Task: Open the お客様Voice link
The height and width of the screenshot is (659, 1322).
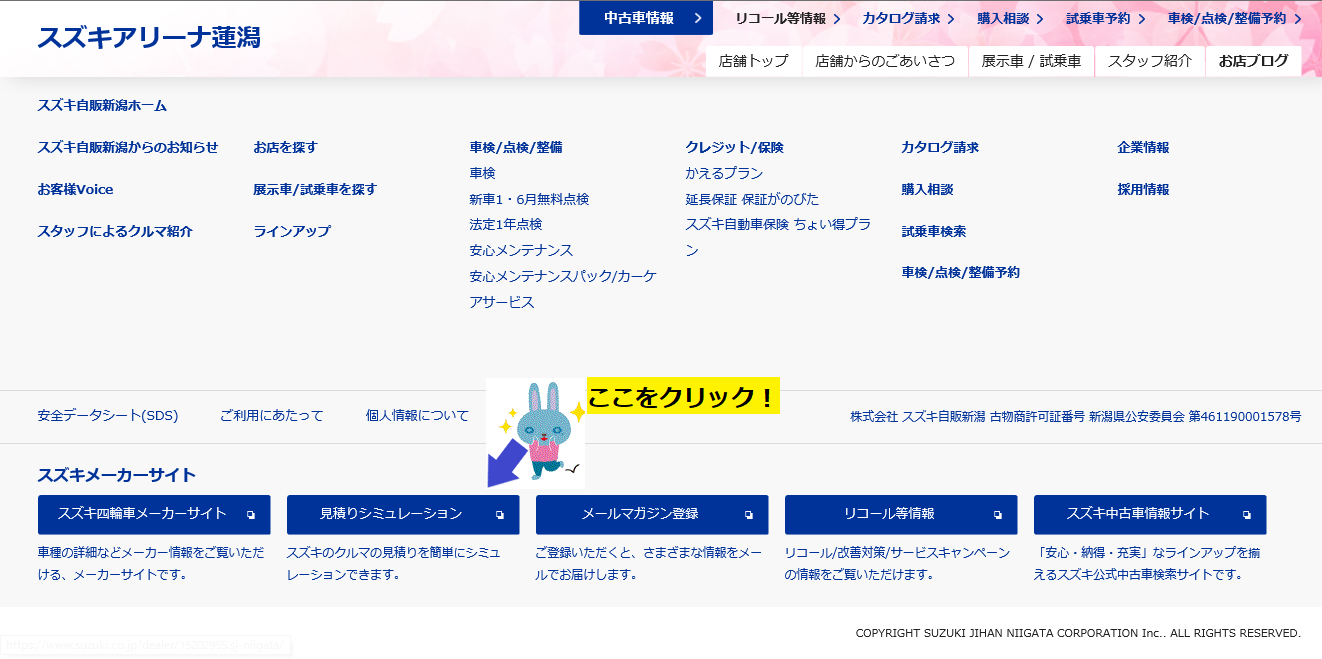Action: coord(76,189)
